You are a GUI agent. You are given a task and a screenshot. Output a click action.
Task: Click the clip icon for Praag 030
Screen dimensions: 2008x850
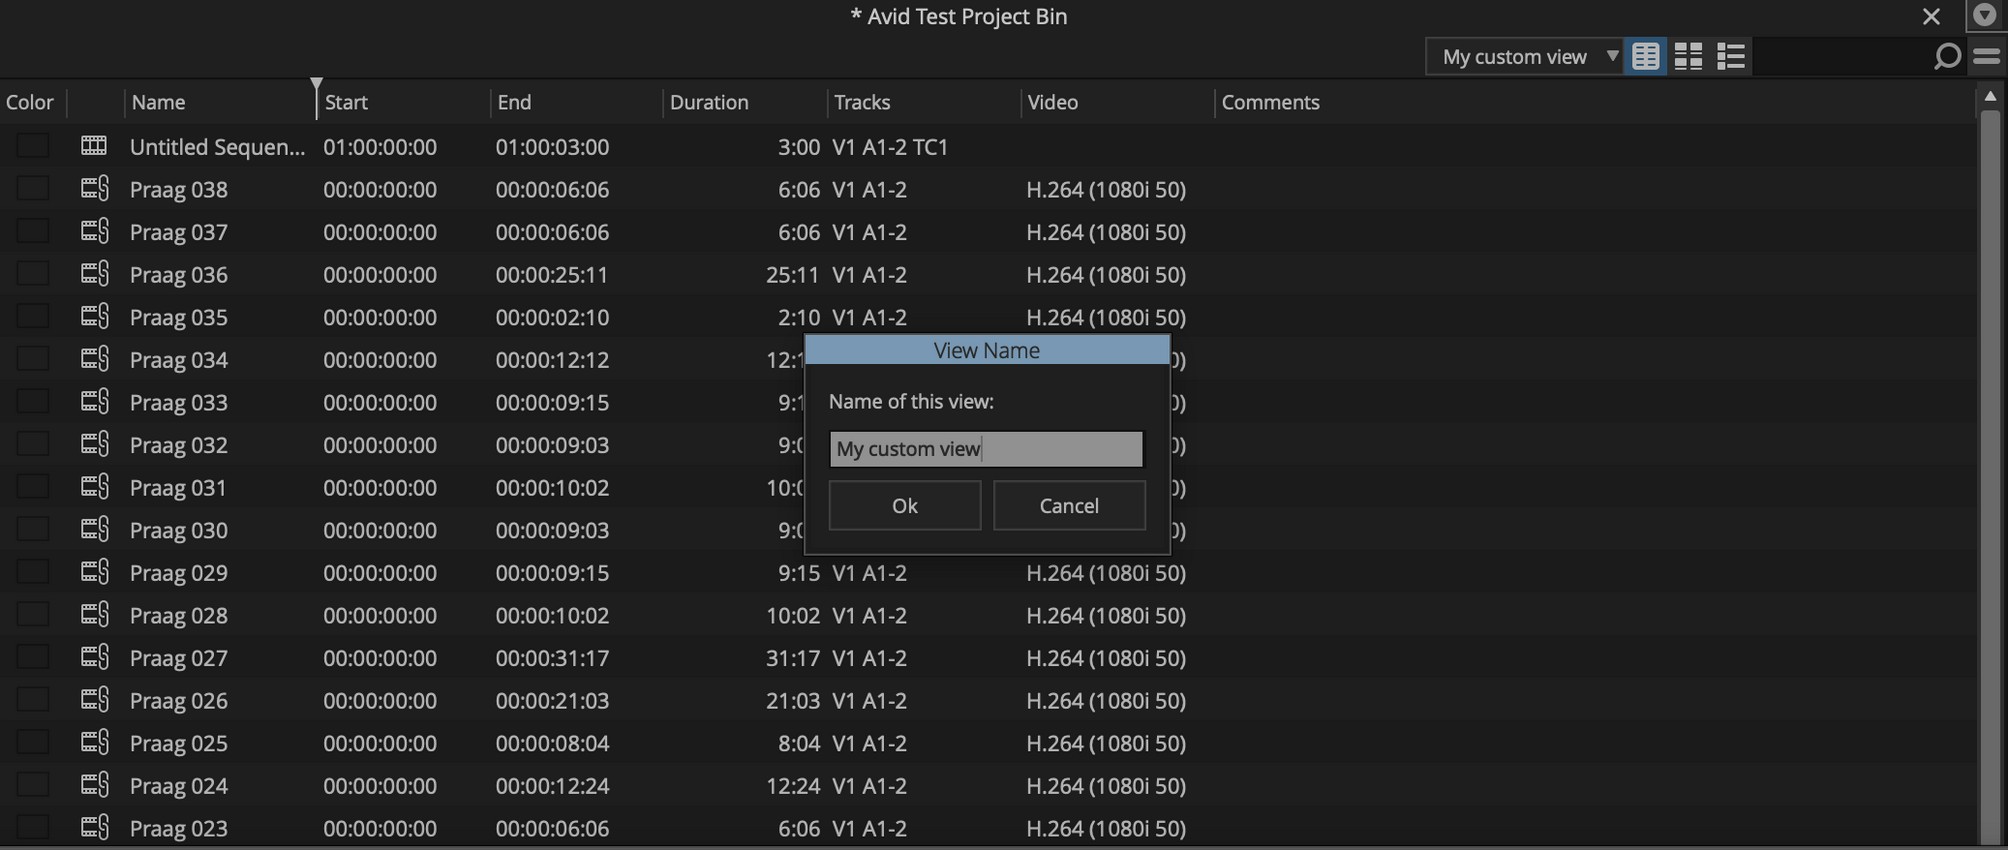click(95, 529)
